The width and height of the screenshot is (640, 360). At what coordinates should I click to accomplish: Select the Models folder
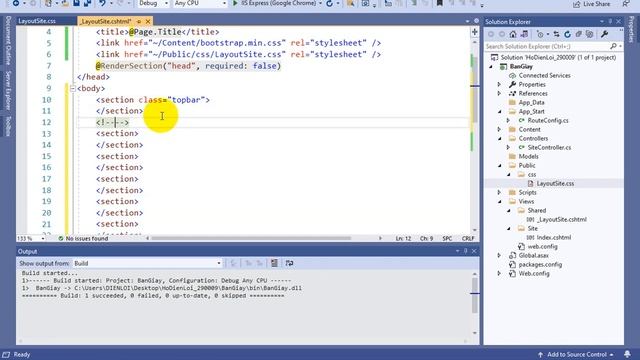pos(528,156)
